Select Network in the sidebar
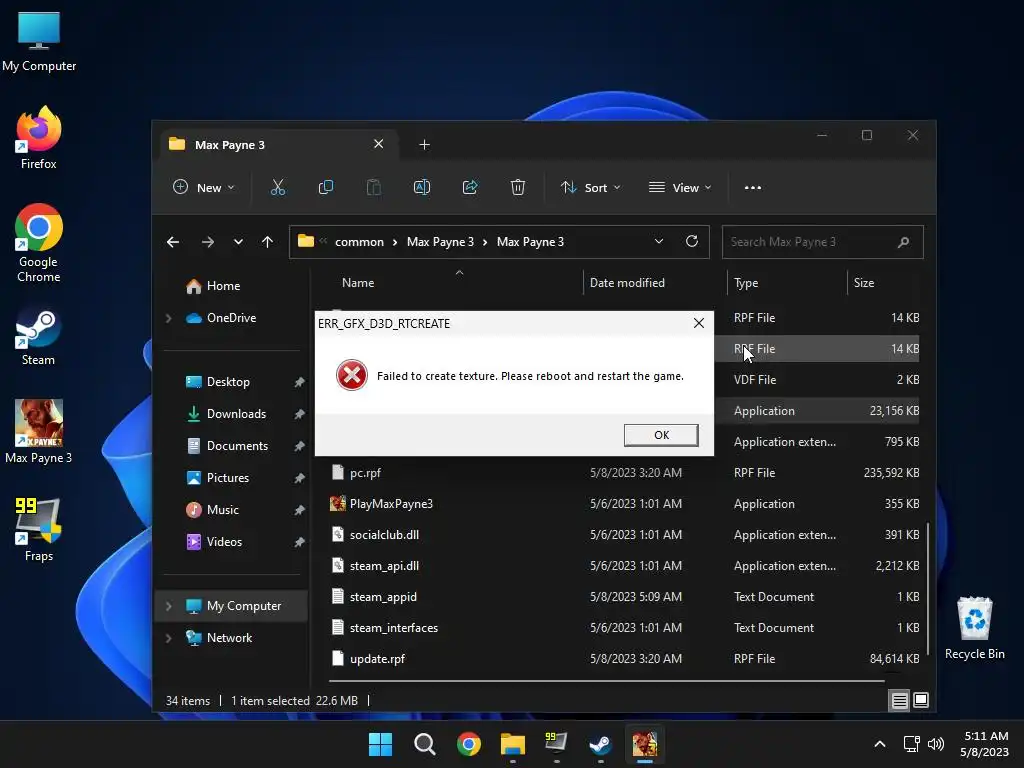 click(229, 638)
